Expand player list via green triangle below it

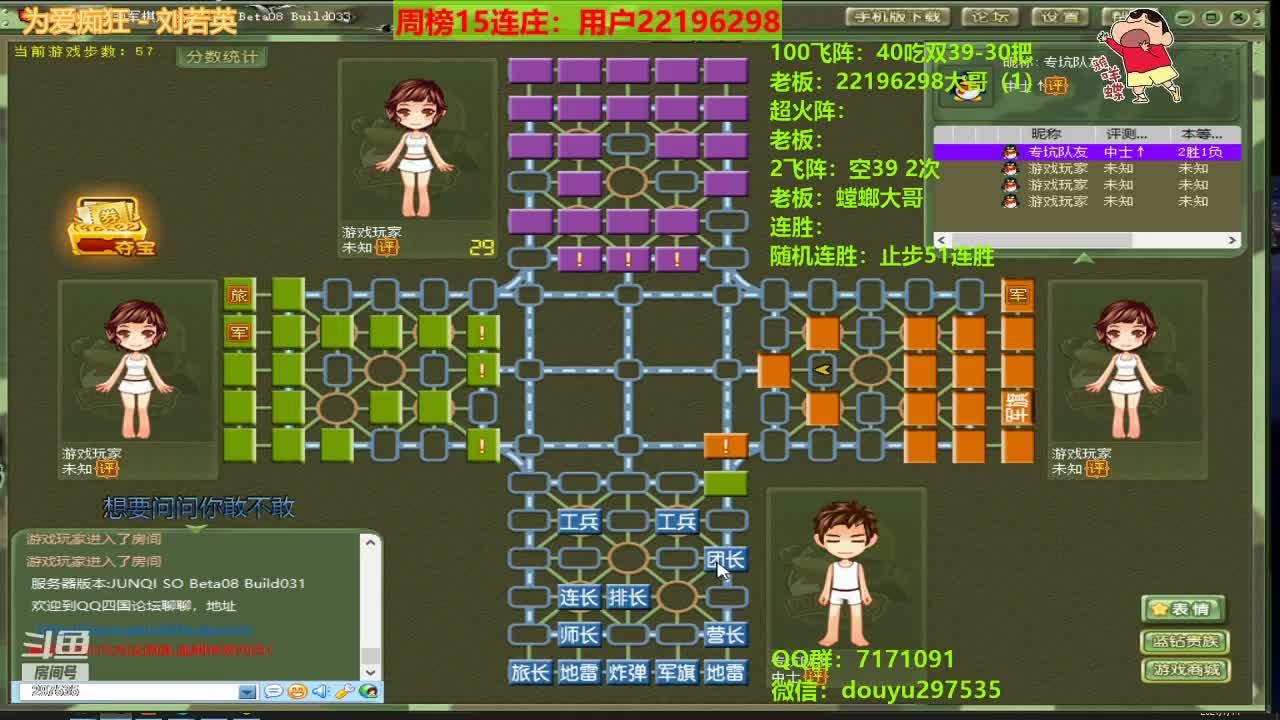point(1085,257)
